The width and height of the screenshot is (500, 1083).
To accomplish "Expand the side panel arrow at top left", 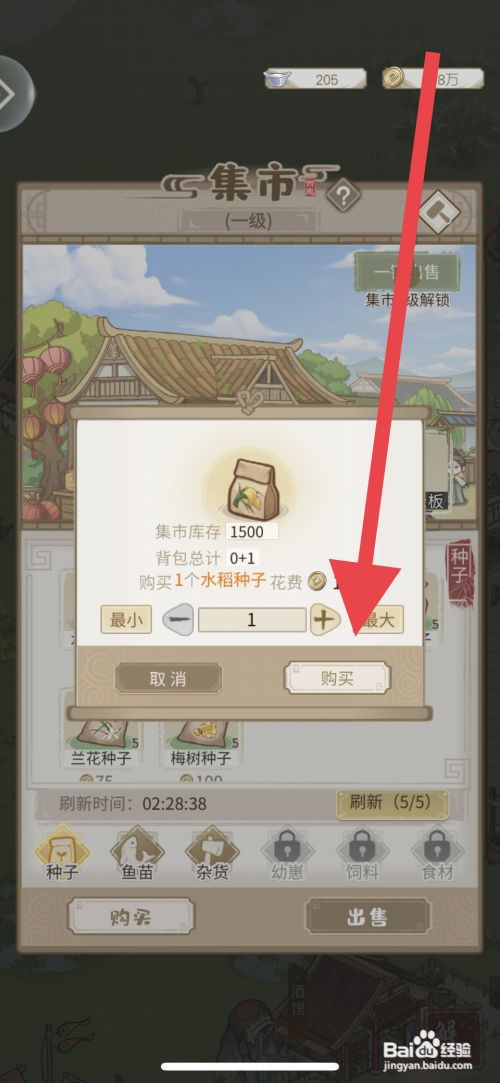I will 12,94.
